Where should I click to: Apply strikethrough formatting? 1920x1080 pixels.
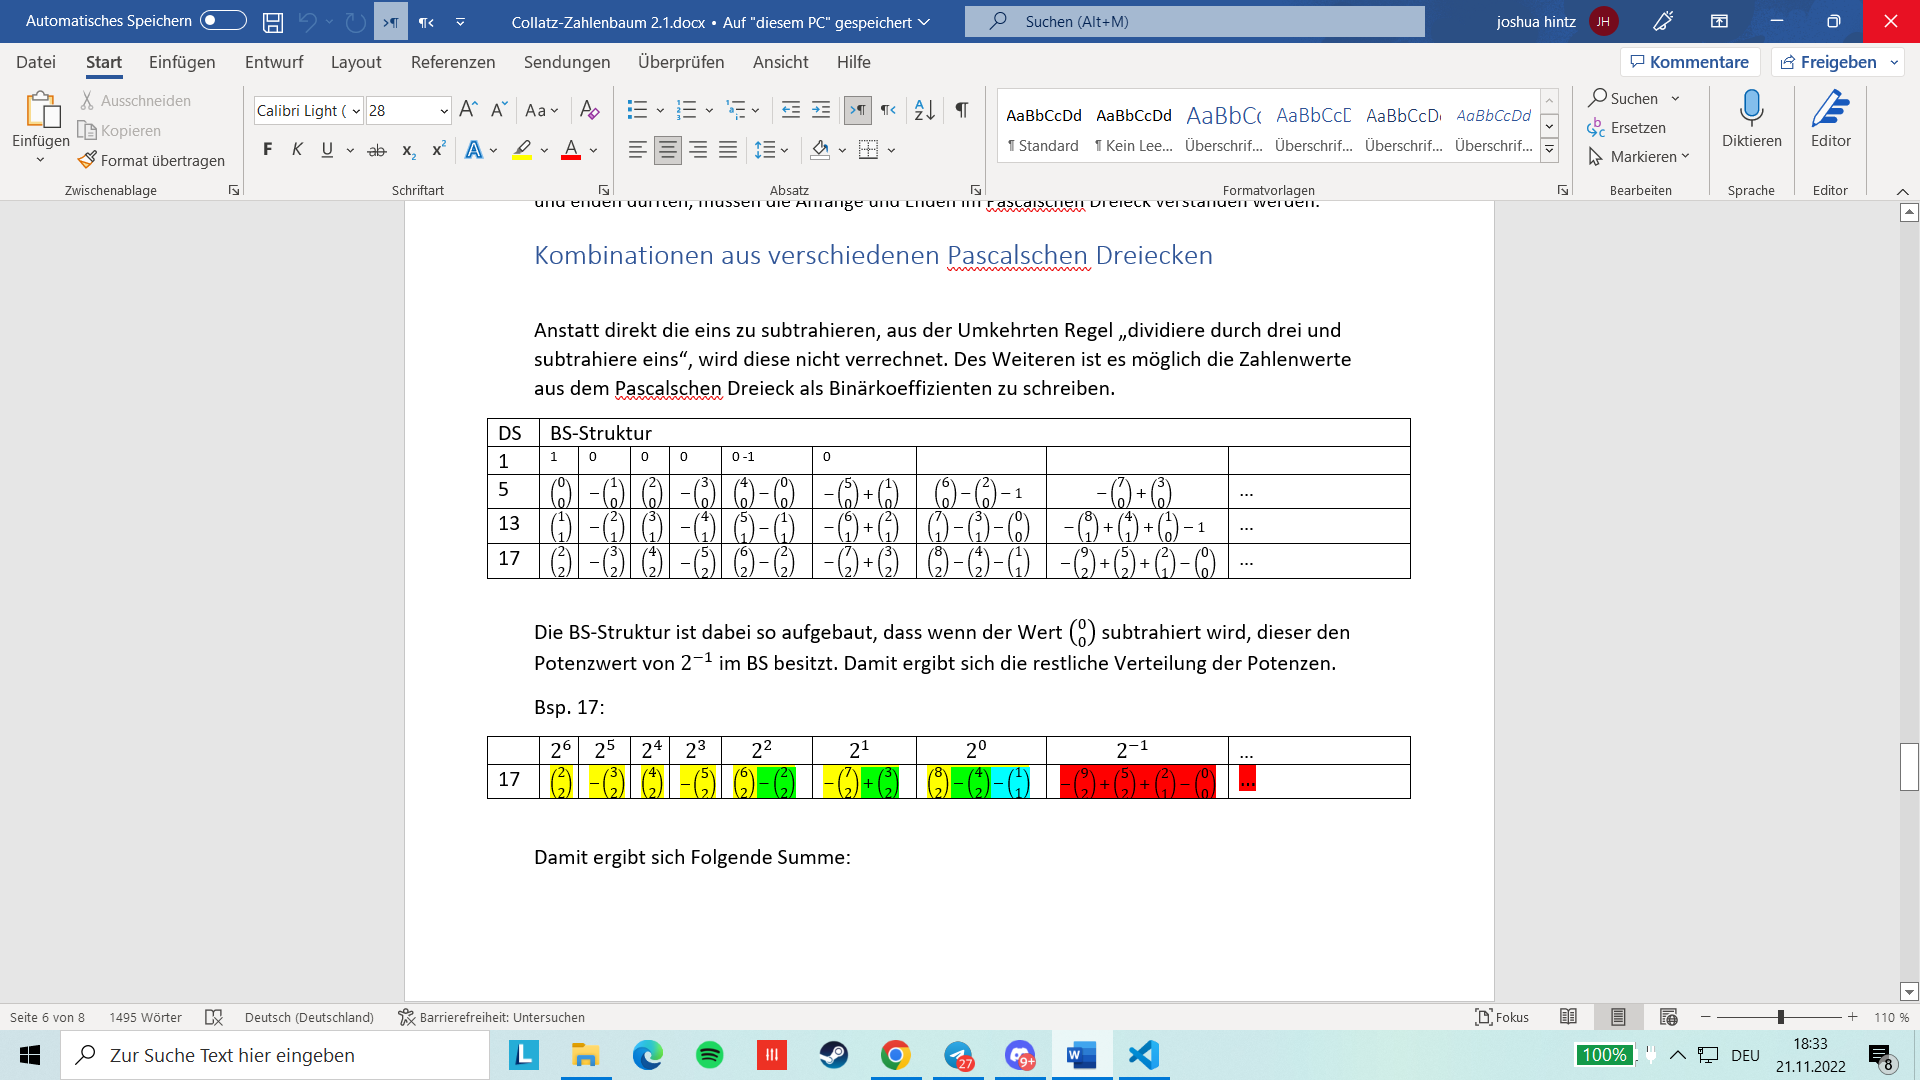tap(377, 150)
